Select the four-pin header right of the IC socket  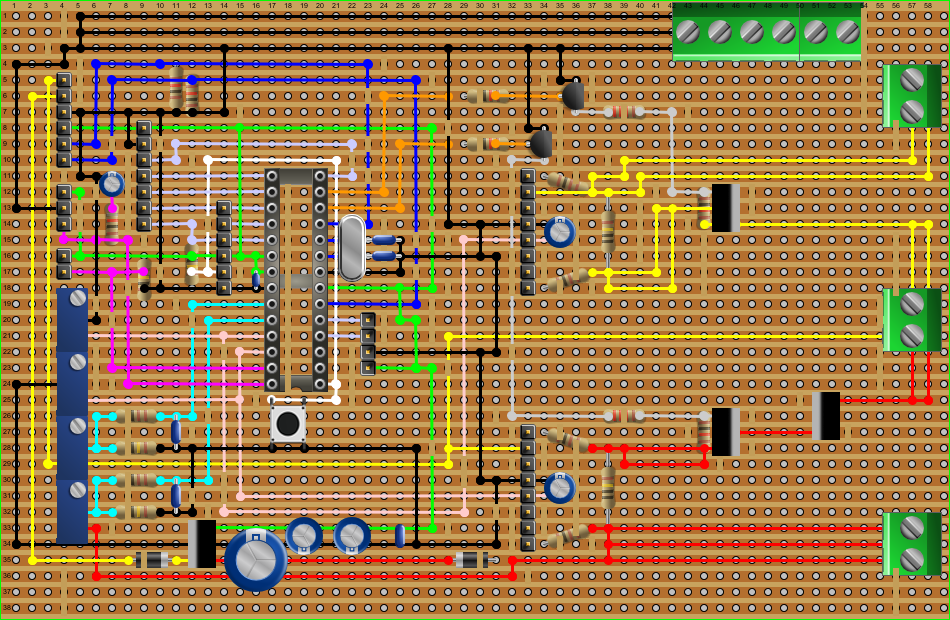368,344
